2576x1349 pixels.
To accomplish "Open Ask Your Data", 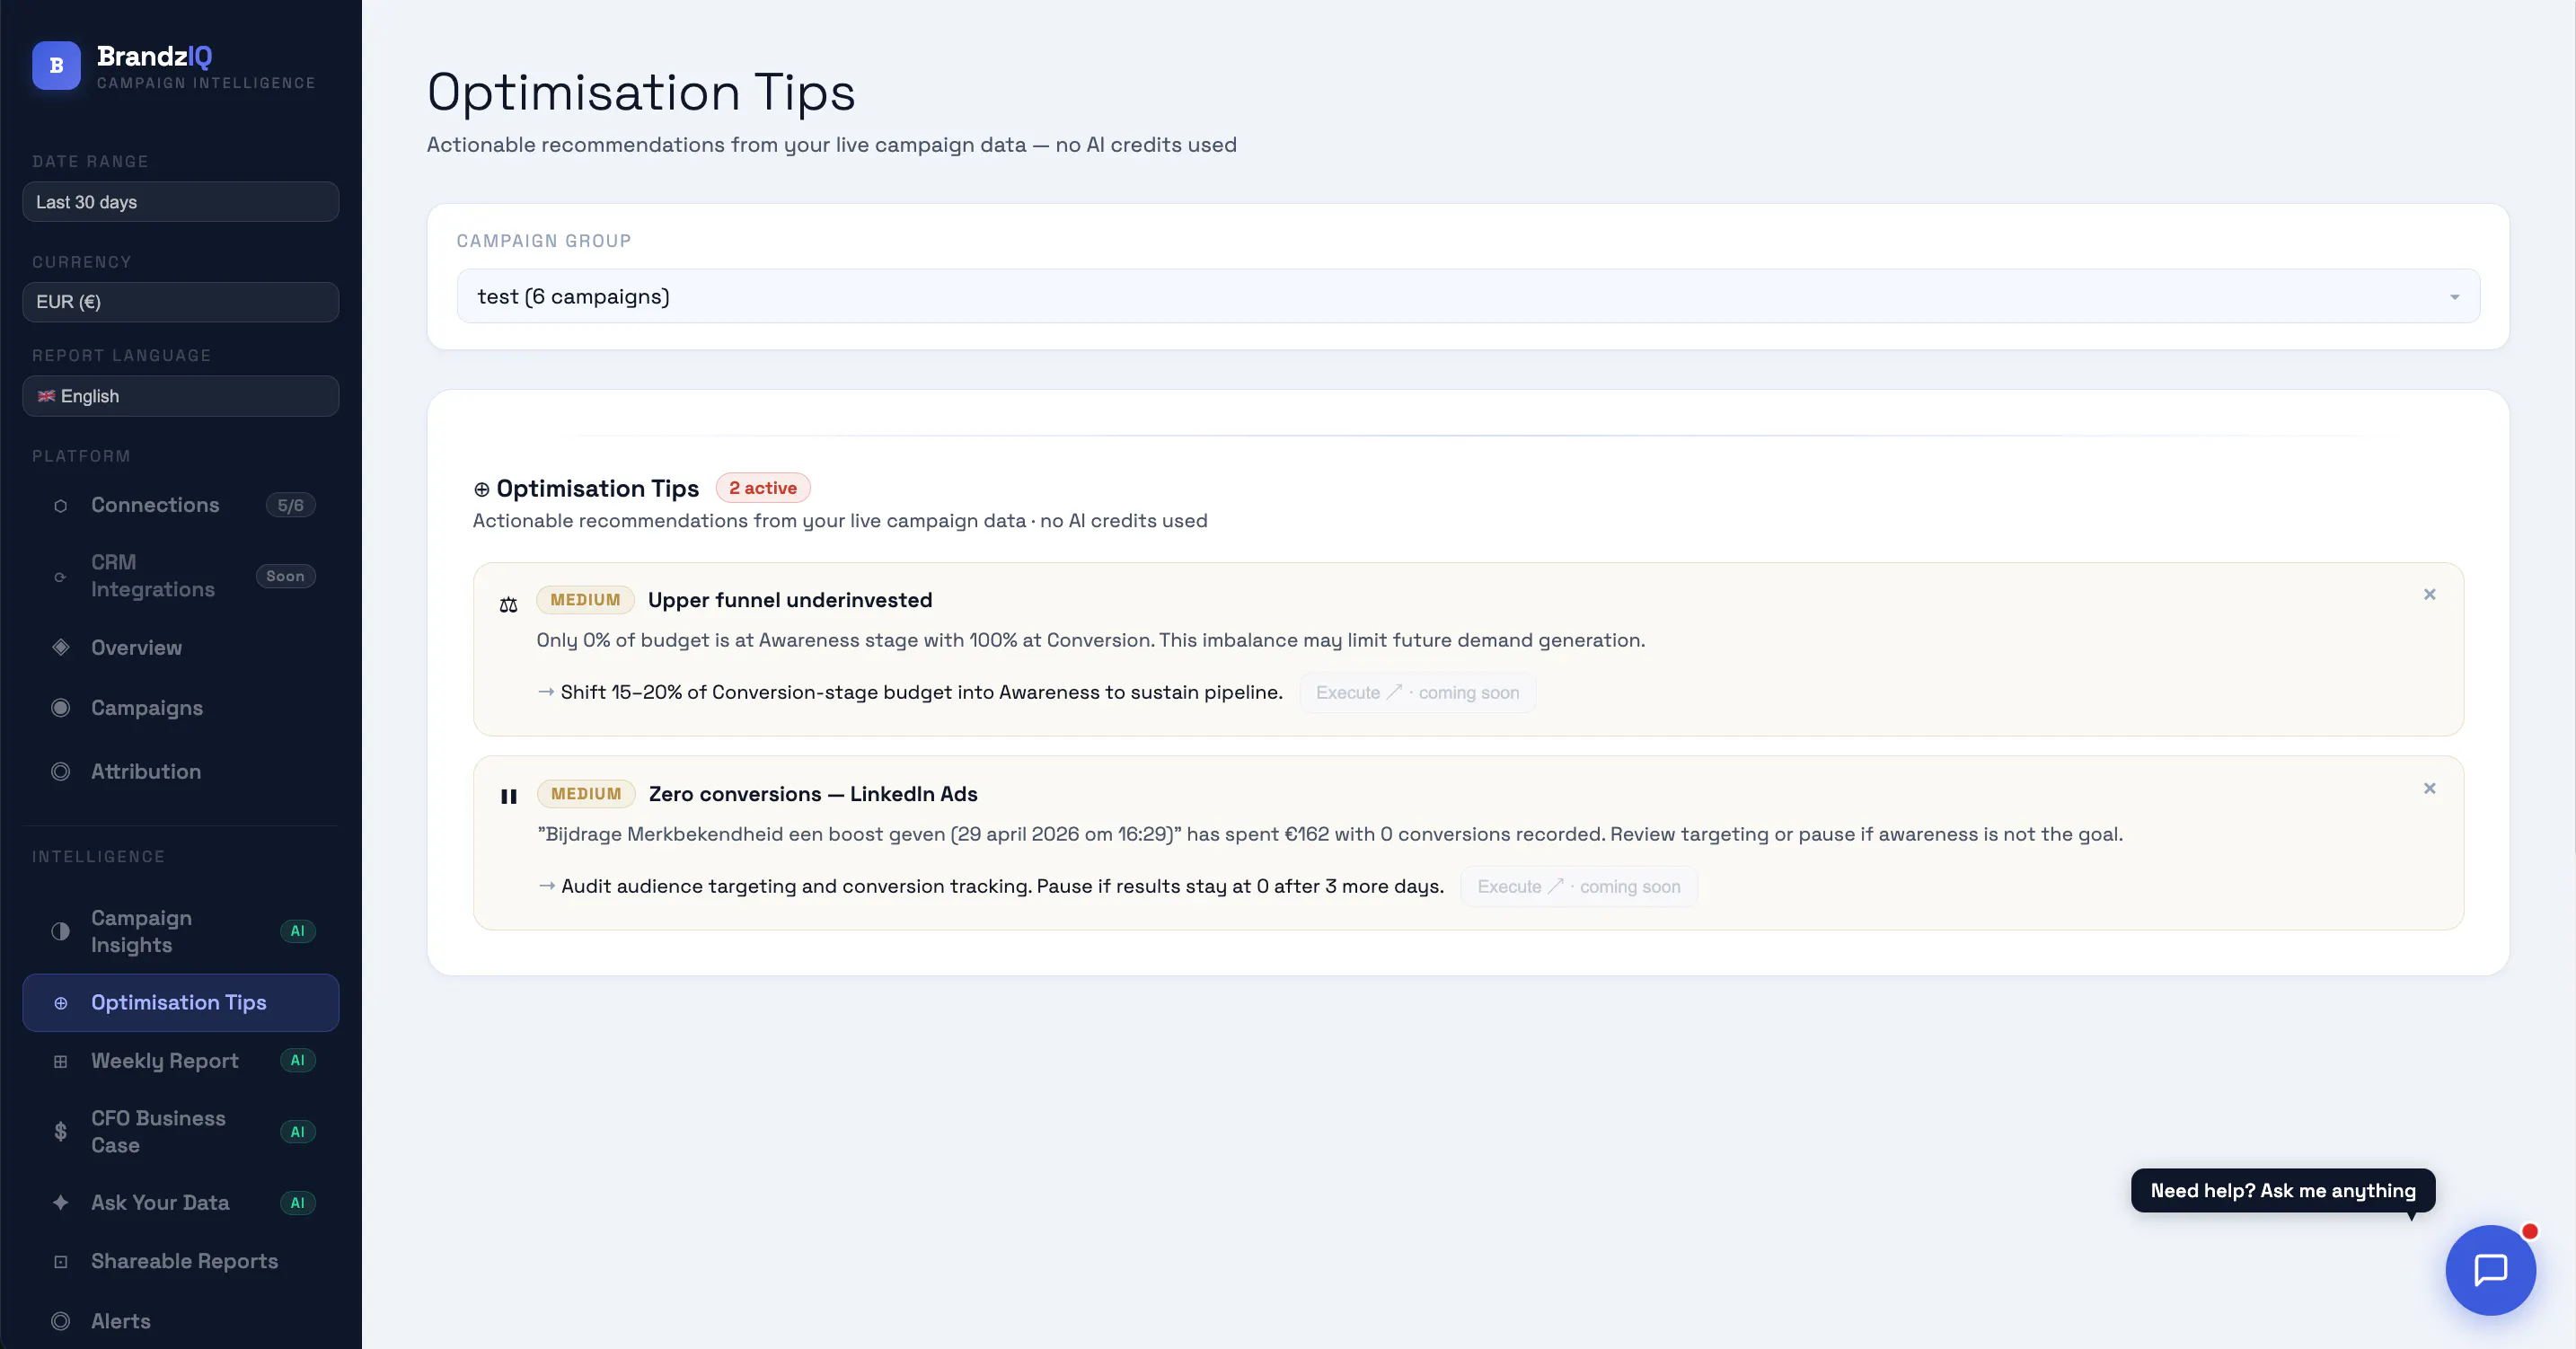I will click(x=180, y=1203).
